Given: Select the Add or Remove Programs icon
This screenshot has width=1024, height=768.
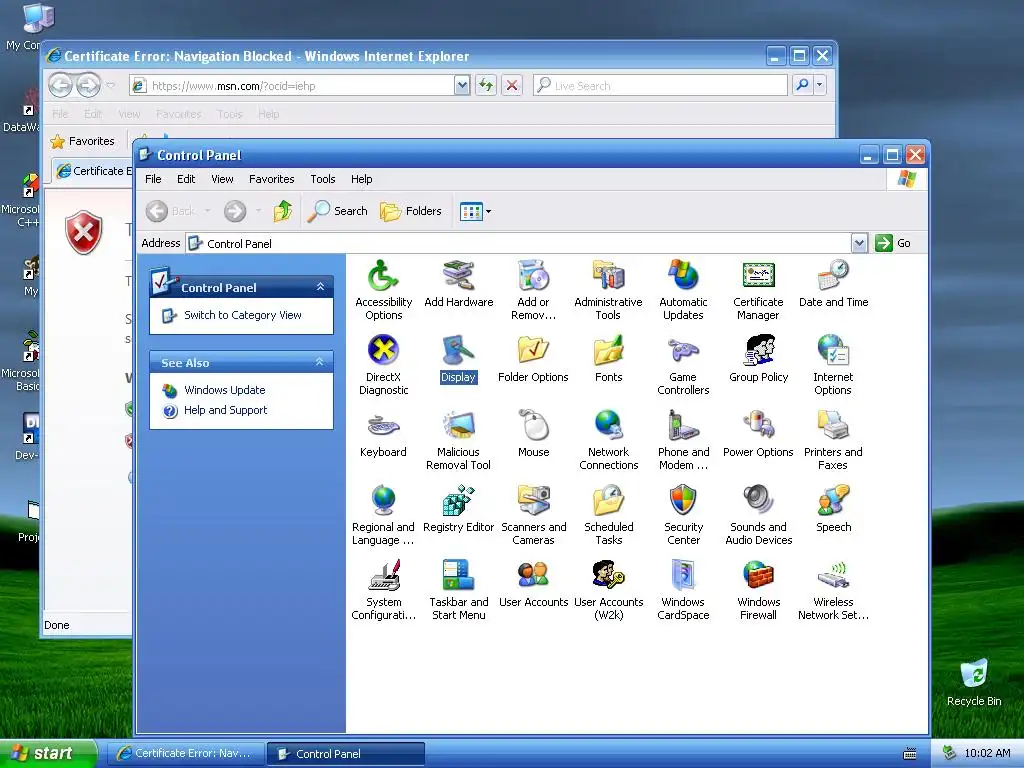Looking at the screenshot, I should click(534, 290).
